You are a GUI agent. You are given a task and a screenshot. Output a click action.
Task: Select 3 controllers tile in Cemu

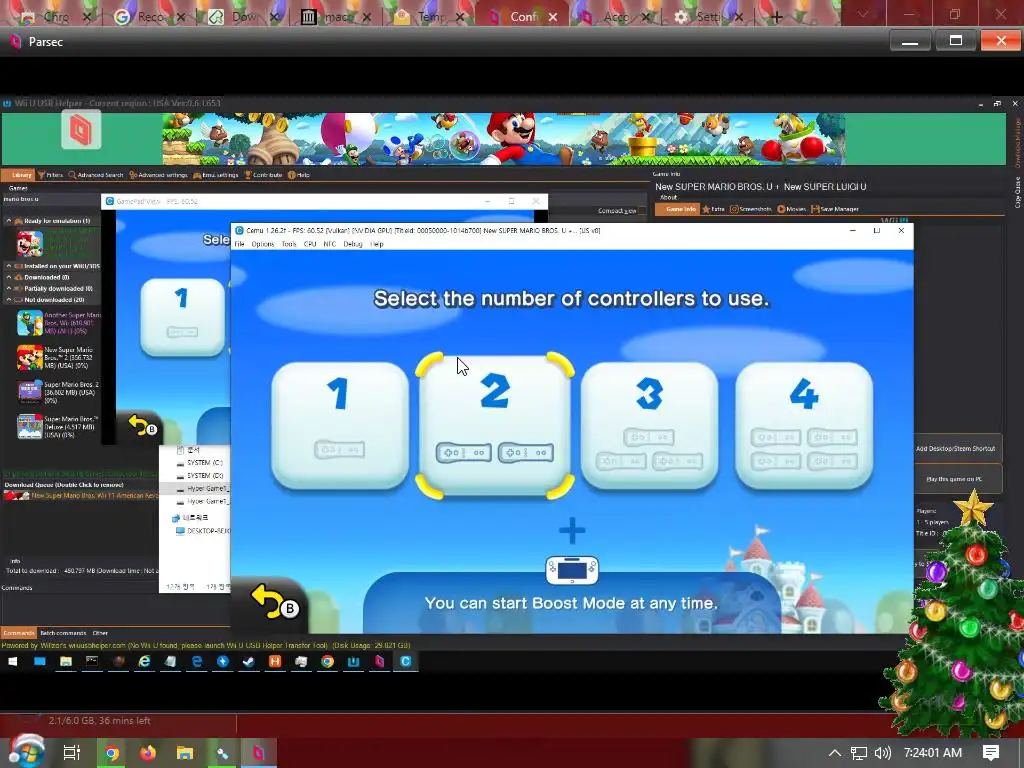[649, 424]
